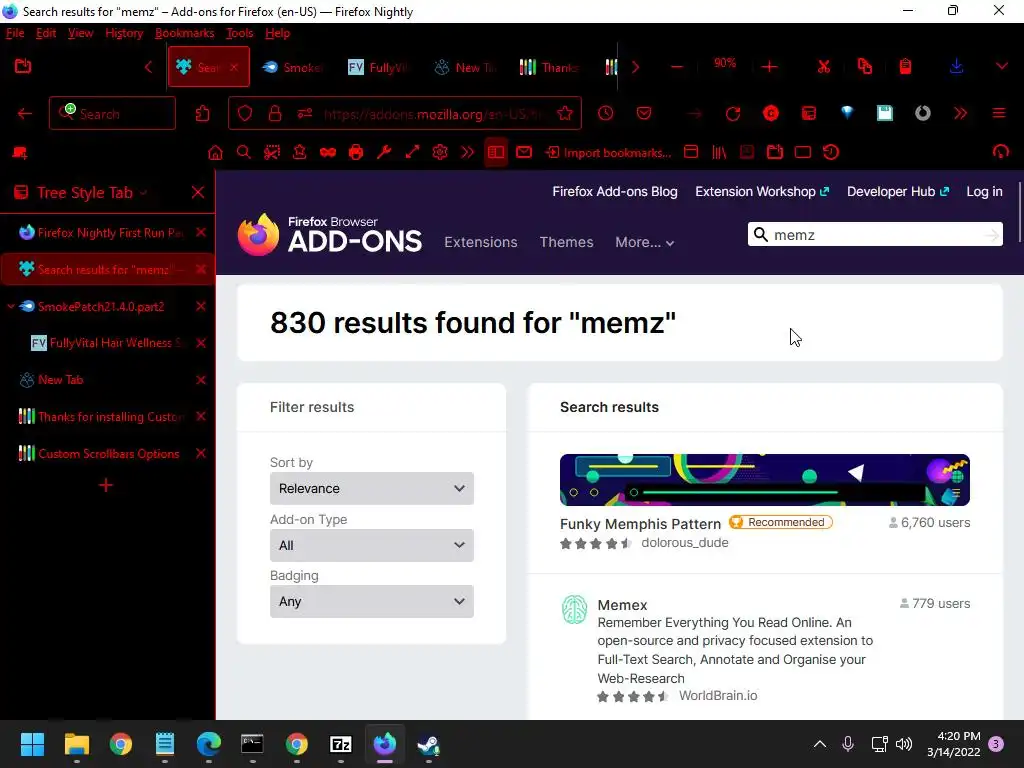Reload the current page
Screen dimensions: 1024x768
tap(733, 114)
